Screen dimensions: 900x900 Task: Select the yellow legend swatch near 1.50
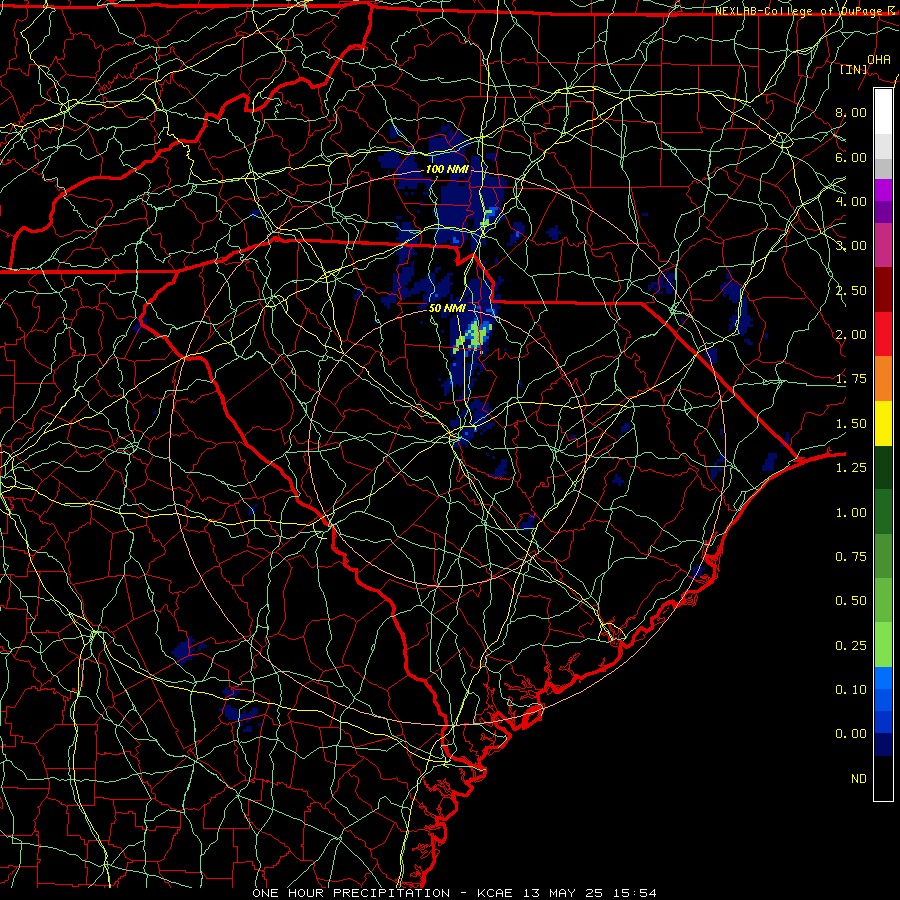(x=883, y=423)
